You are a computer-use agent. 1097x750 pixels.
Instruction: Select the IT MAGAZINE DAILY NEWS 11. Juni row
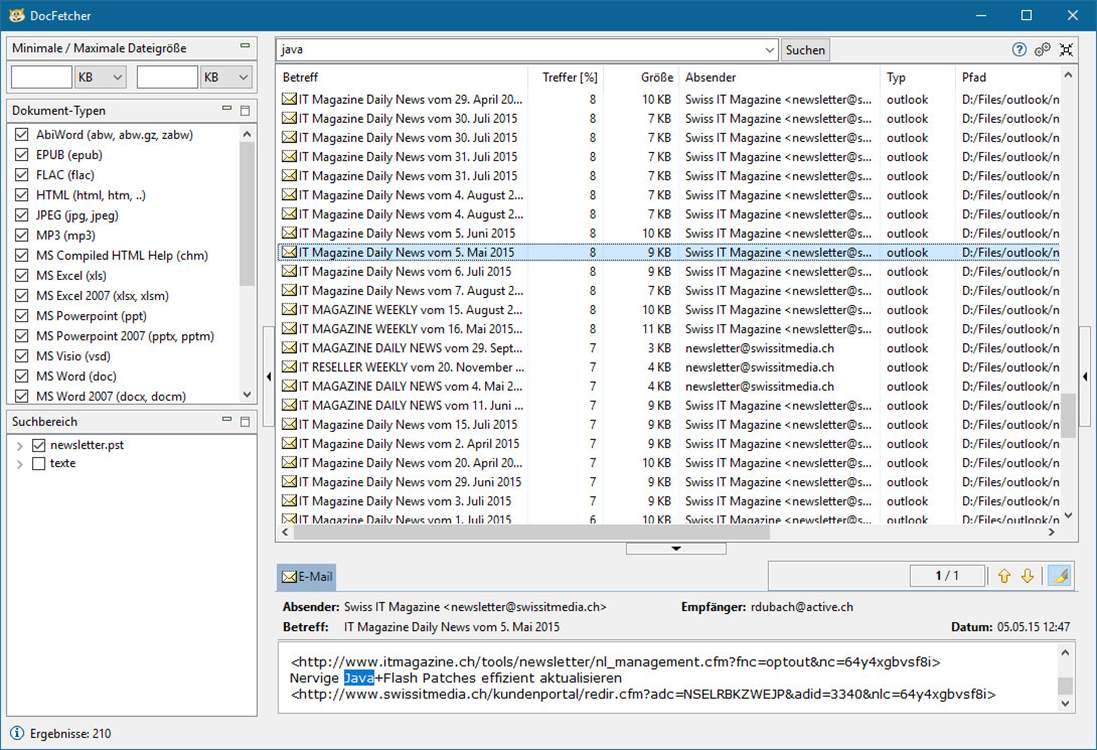pyautogui.click(x=669, y=405)
